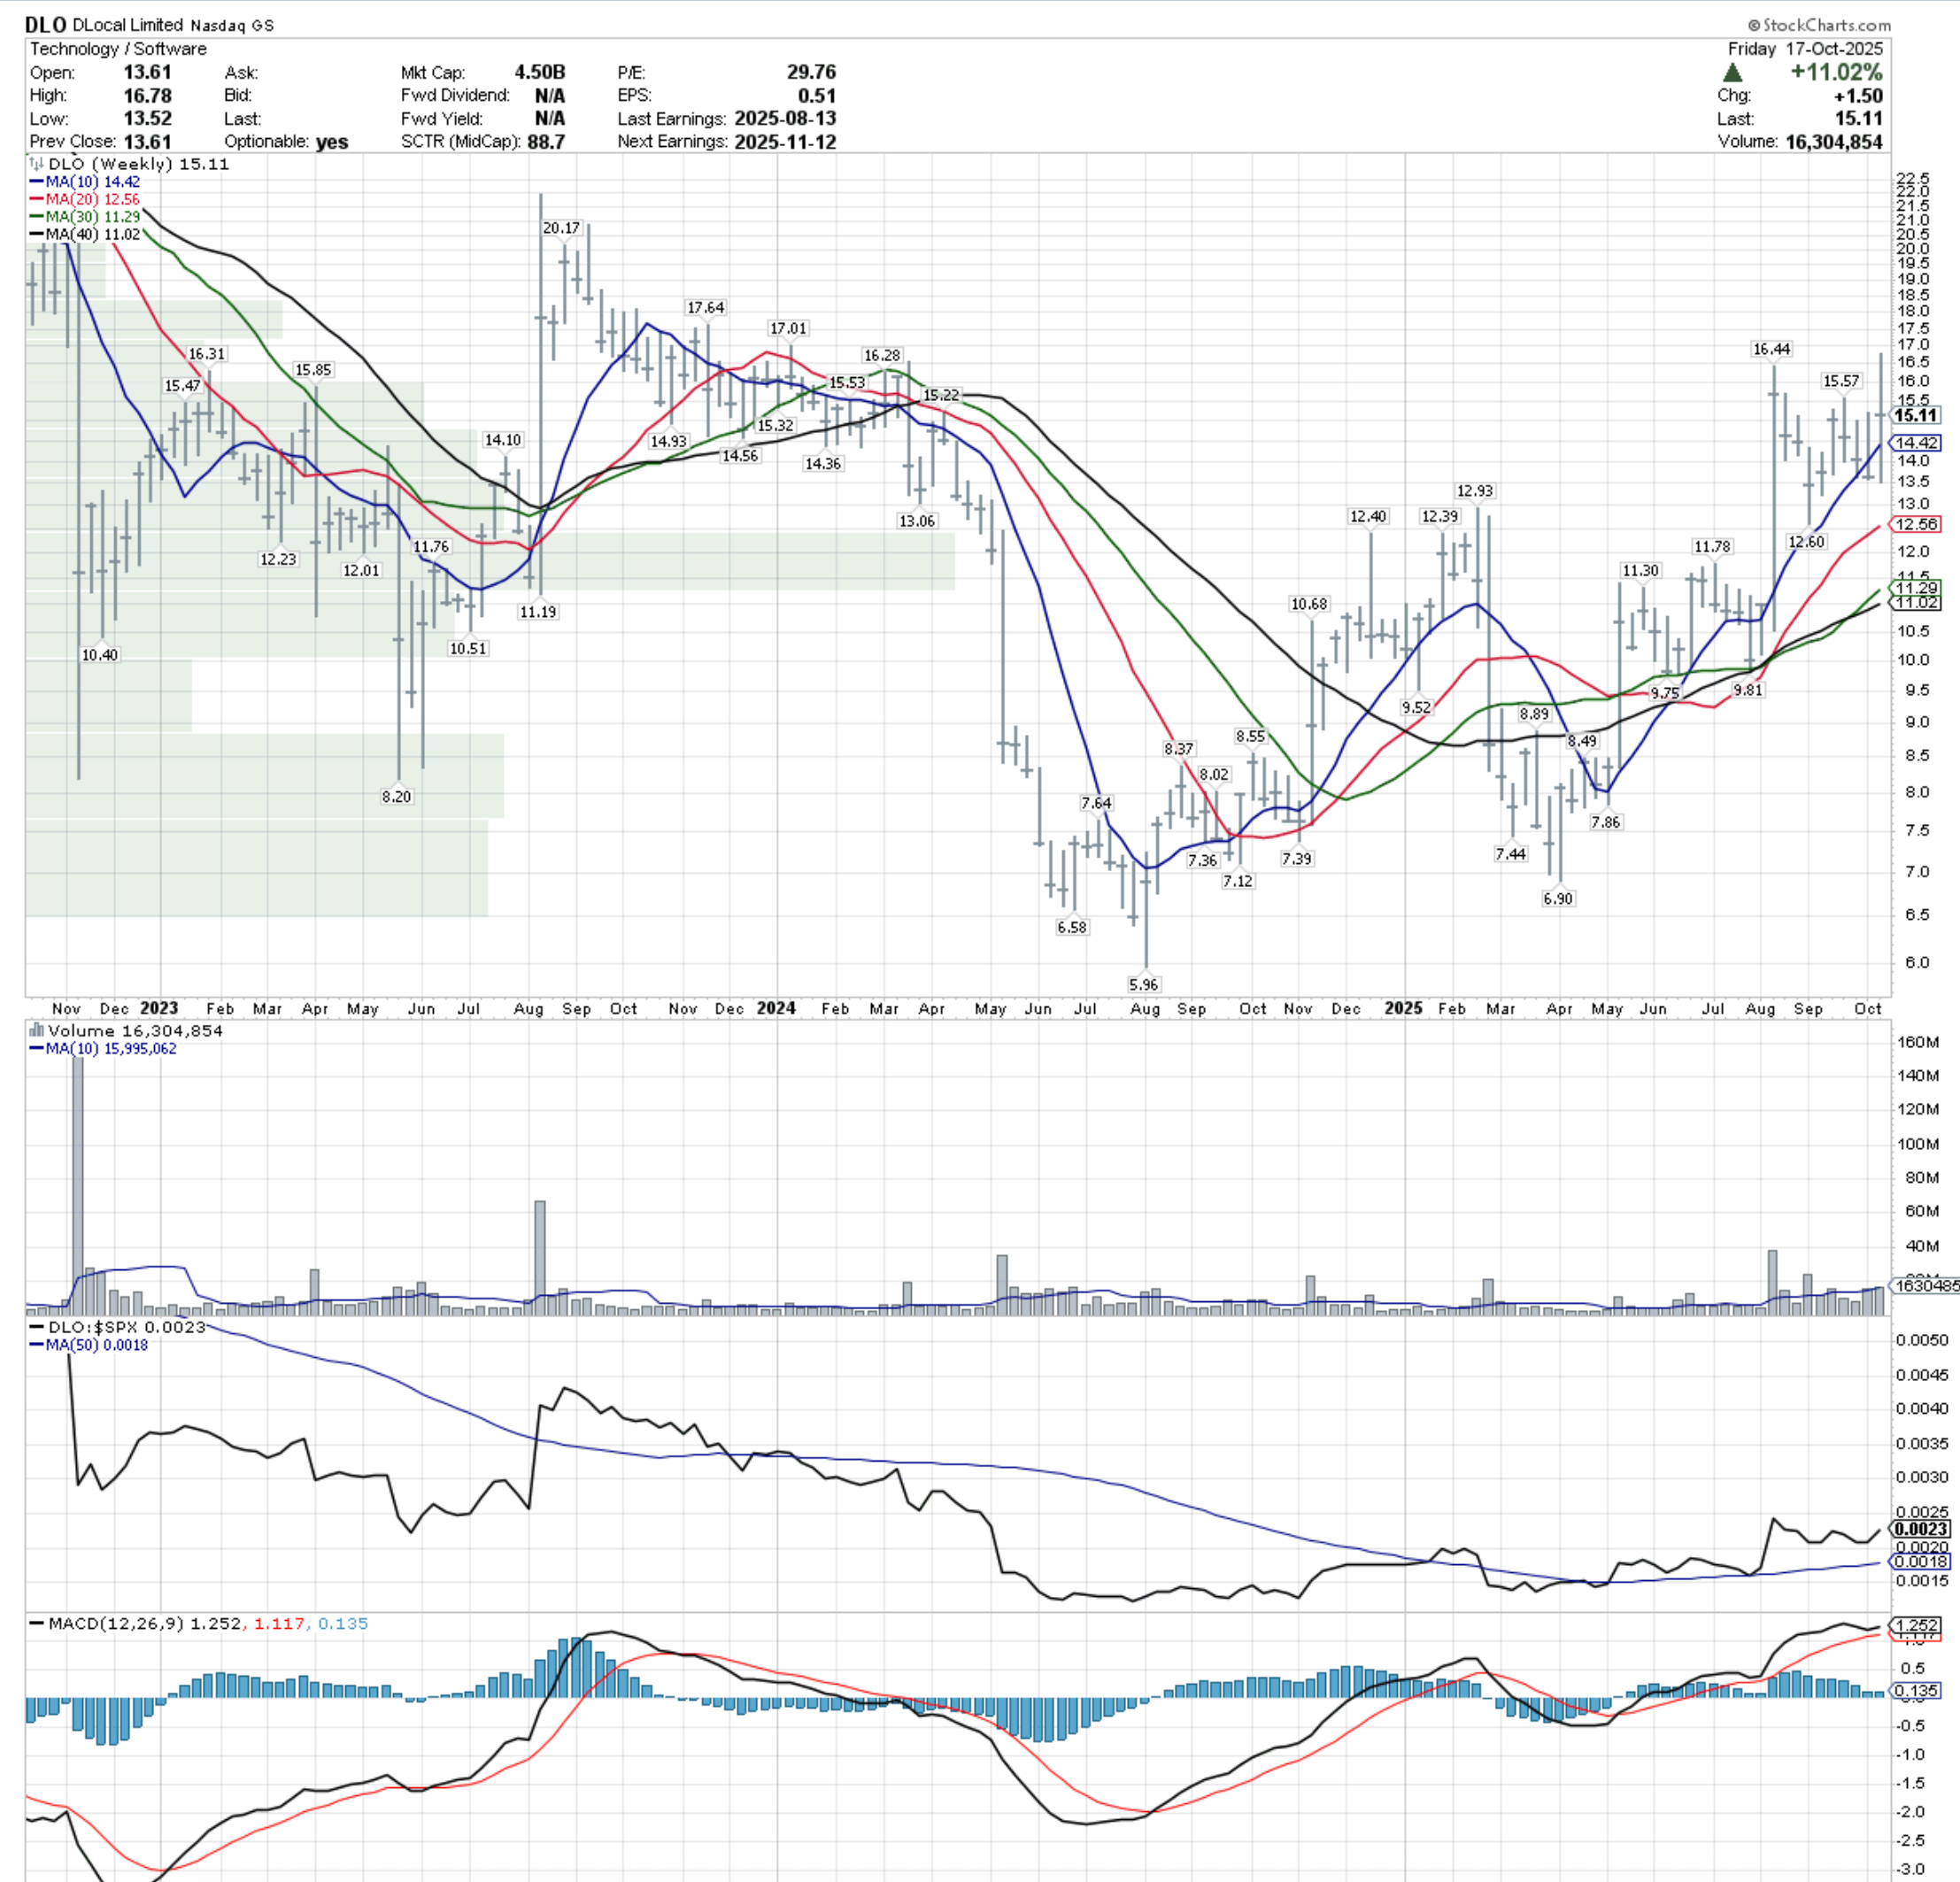Click the tallest volume spike bar
1960x1882 pixels.
[78, 1180]
